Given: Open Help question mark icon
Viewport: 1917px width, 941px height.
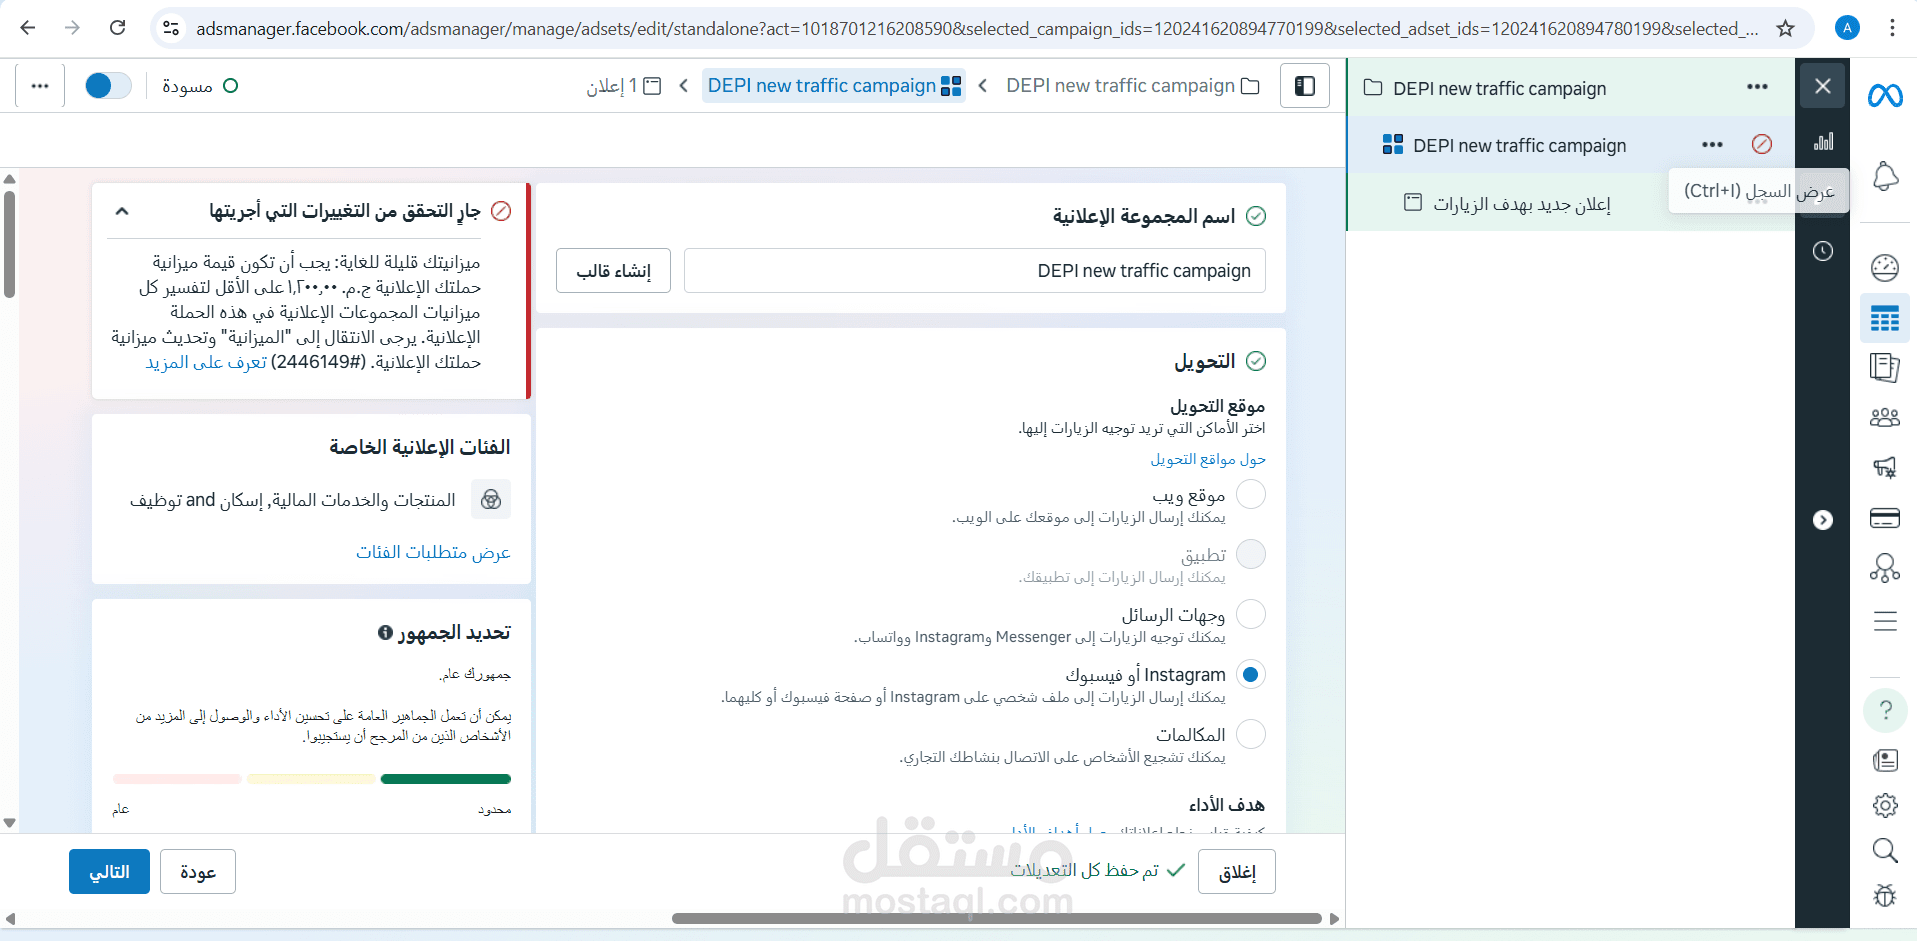Looking at the screenshot, I should pyautogui.click(x=1885, y=710).
